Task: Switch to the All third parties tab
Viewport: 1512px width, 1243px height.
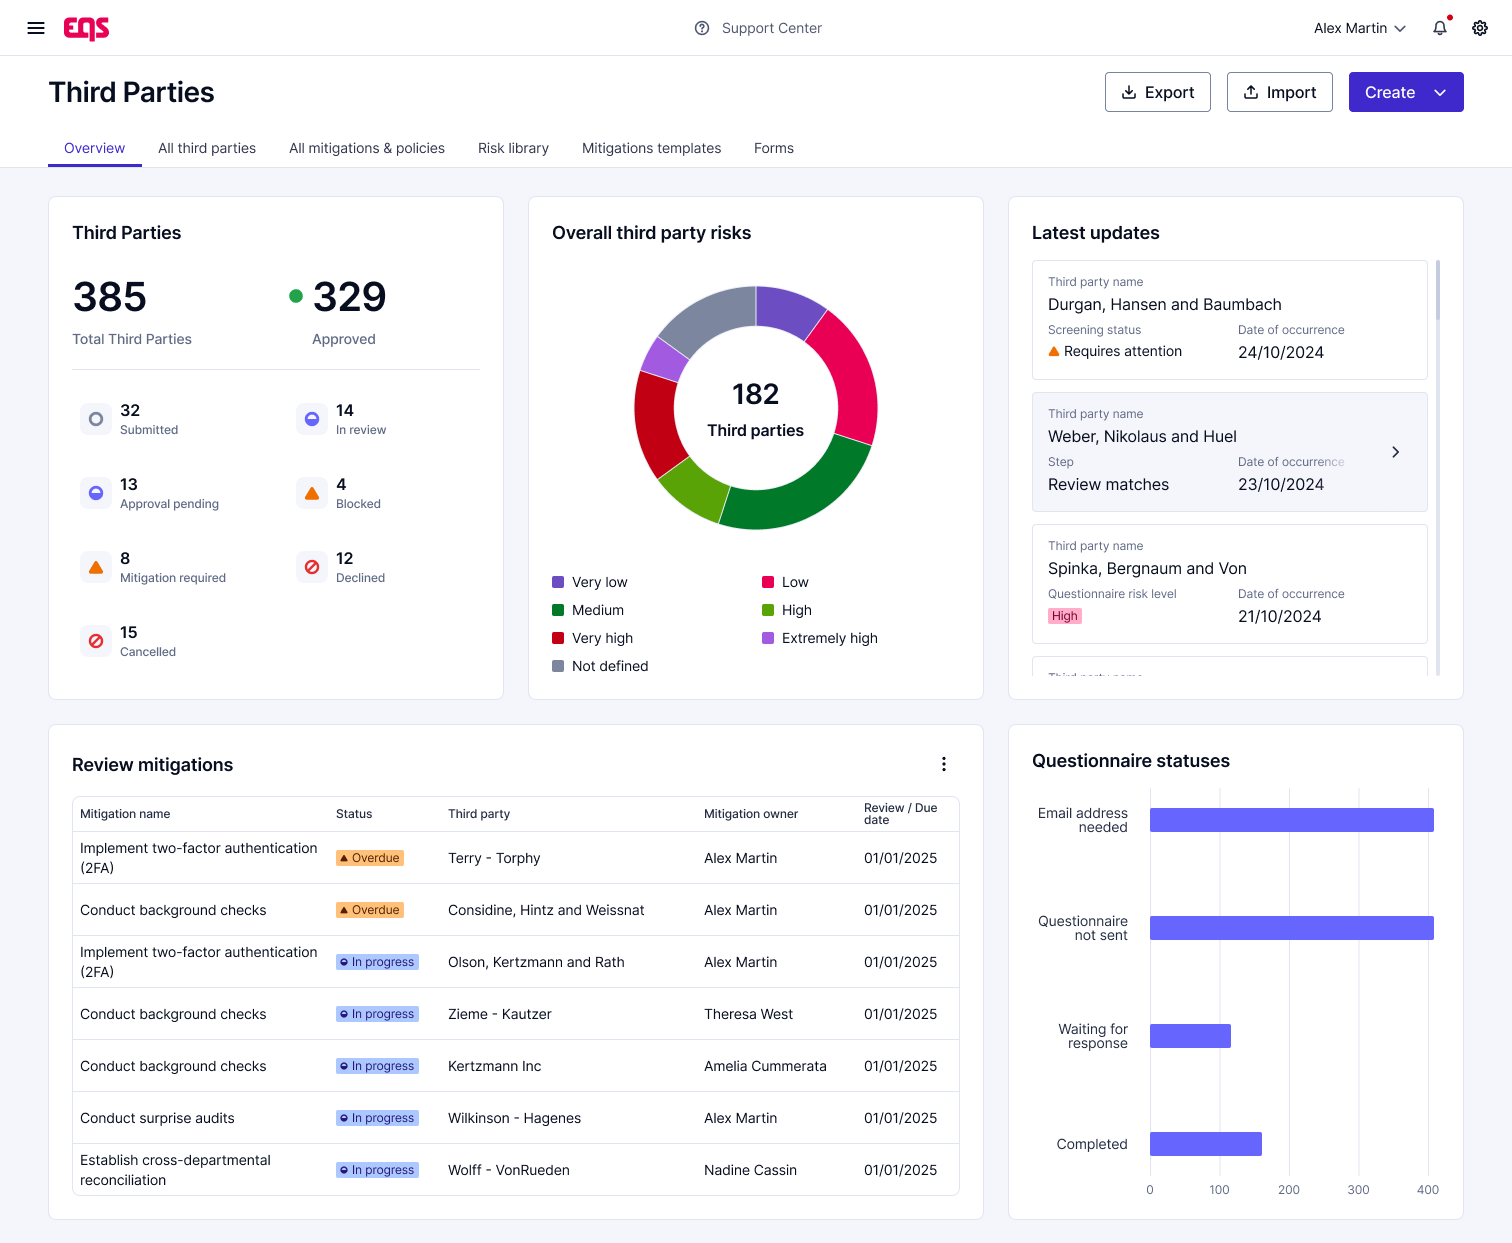Action: click(207, 148)
